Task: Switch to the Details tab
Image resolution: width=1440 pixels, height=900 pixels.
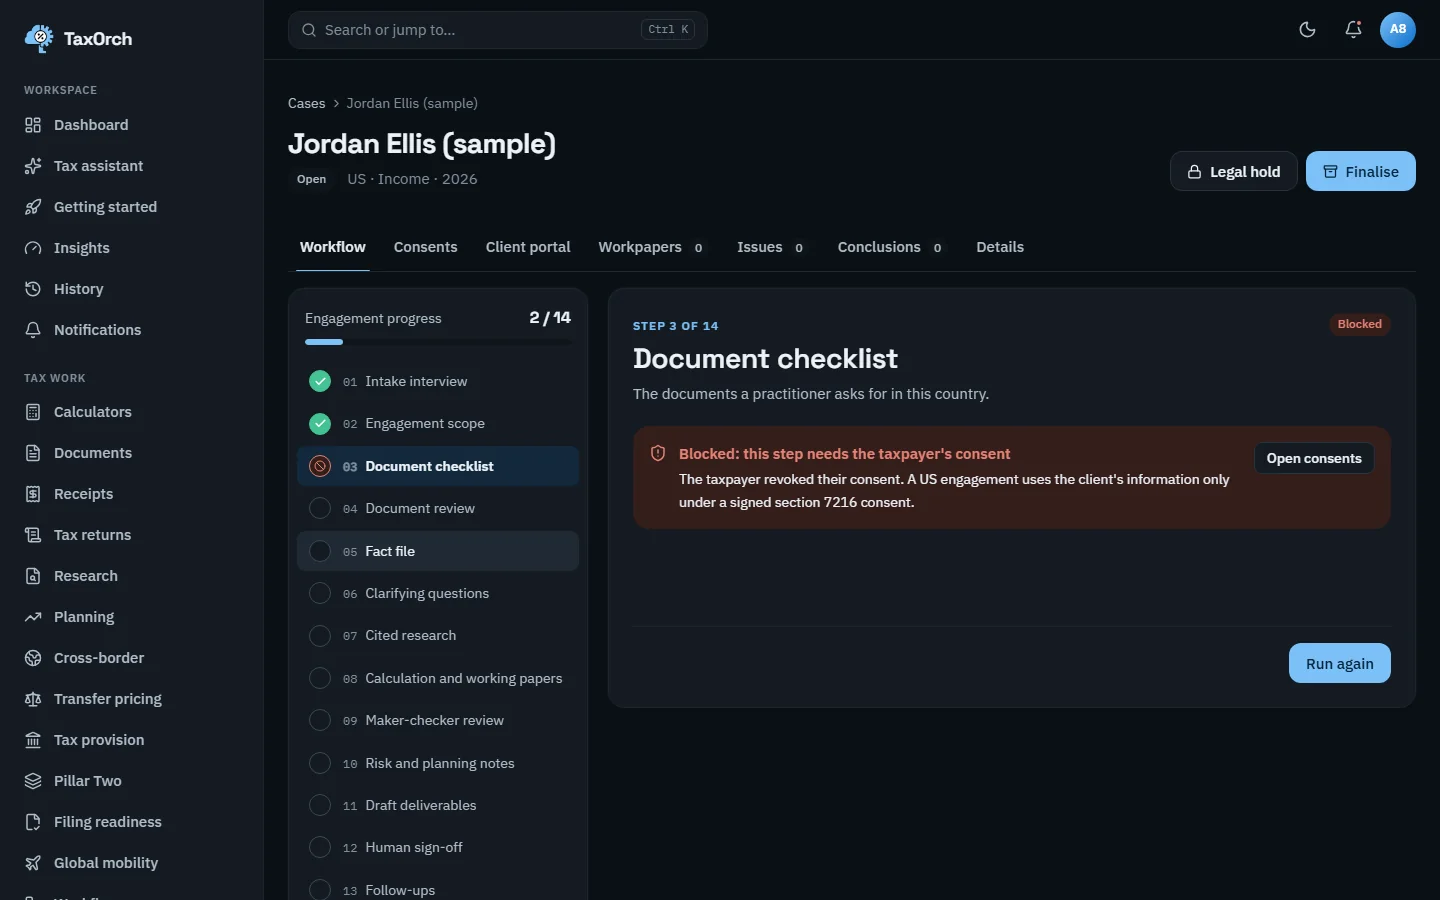Action: coord(1000,247)
